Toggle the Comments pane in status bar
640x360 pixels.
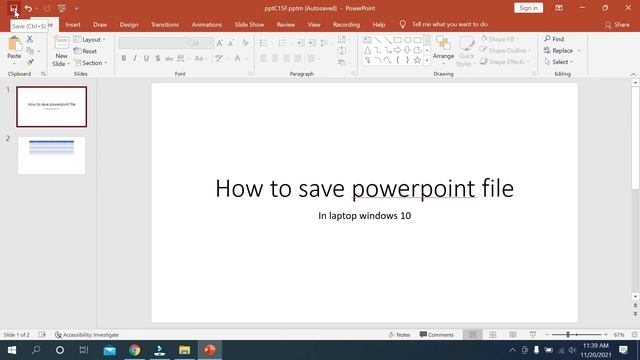click(437, 335)
